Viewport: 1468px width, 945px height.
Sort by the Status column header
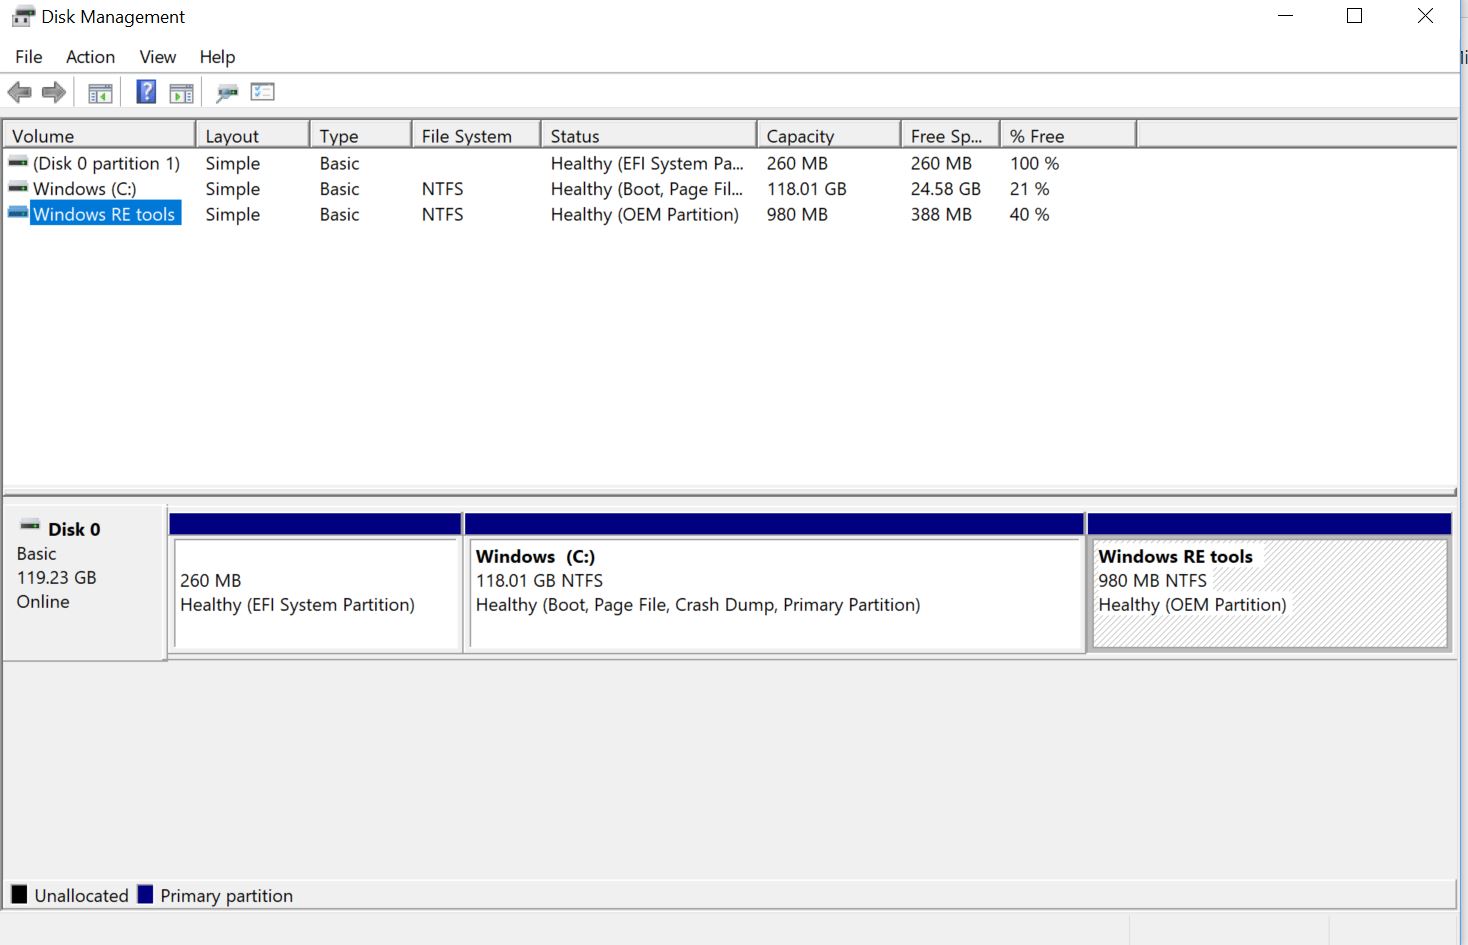point(648,135)
